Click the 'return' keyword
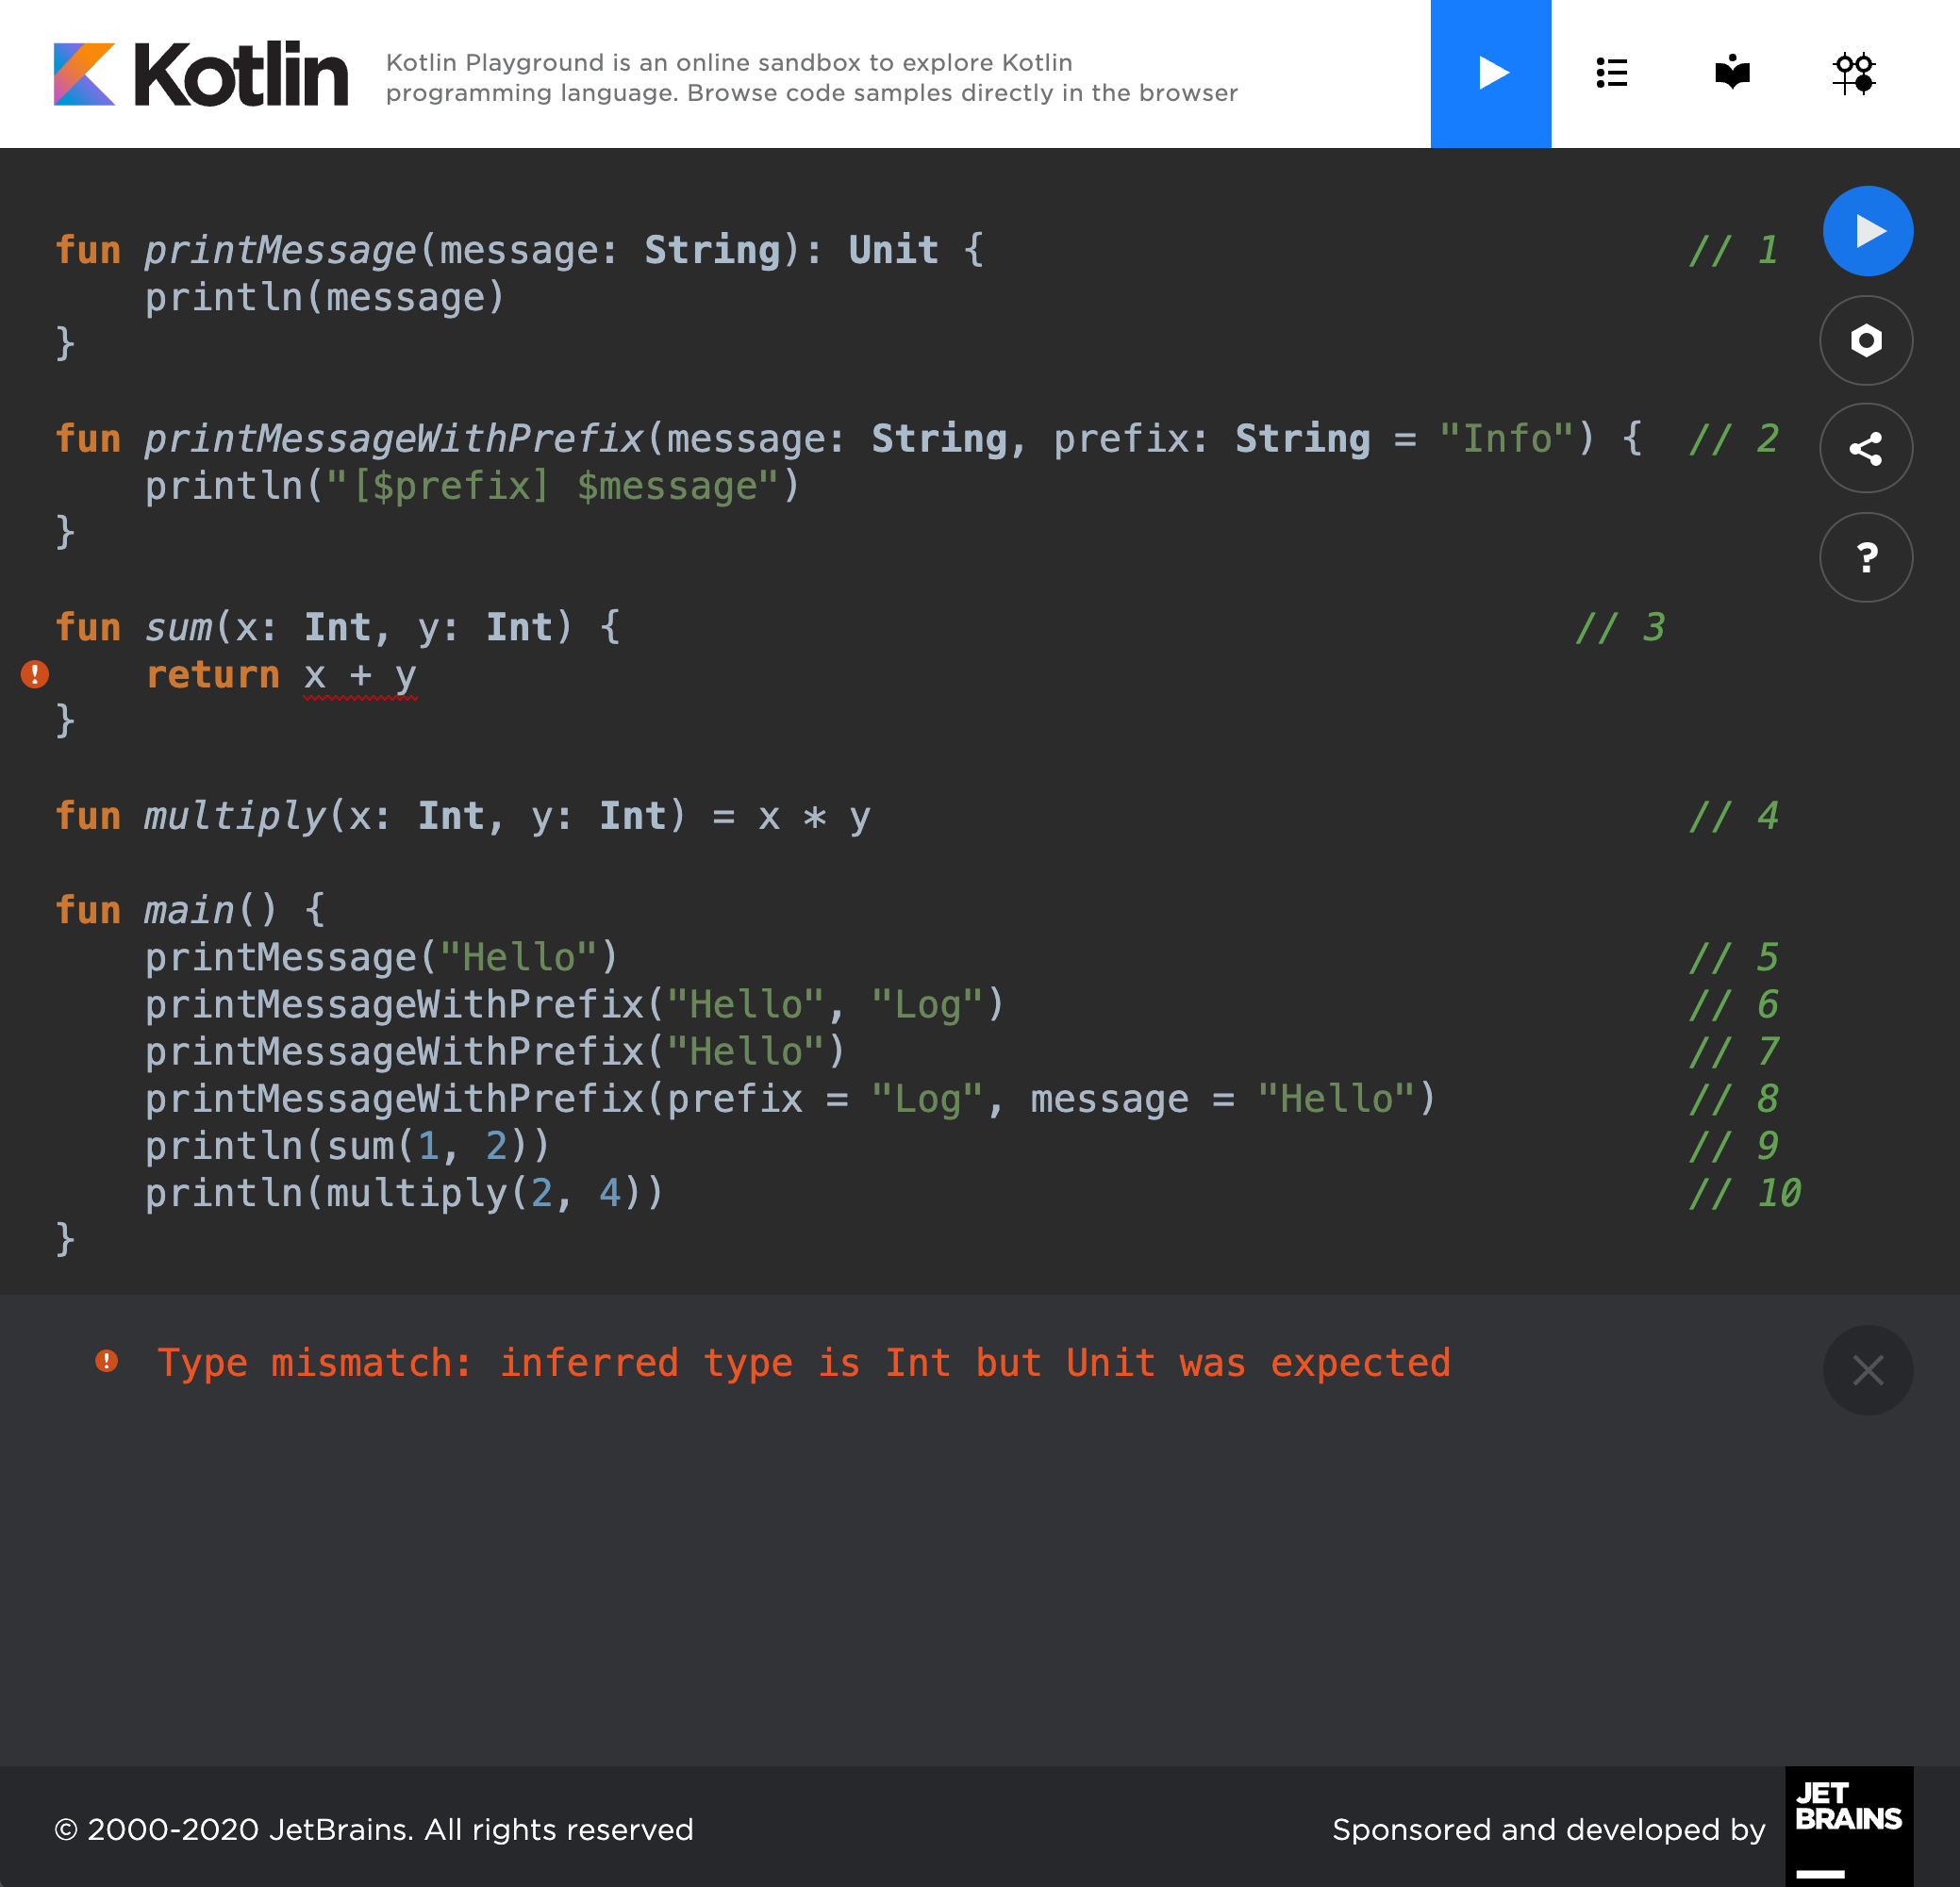1960x1887 pixels. pyautogui.click(x=213, y=675)
